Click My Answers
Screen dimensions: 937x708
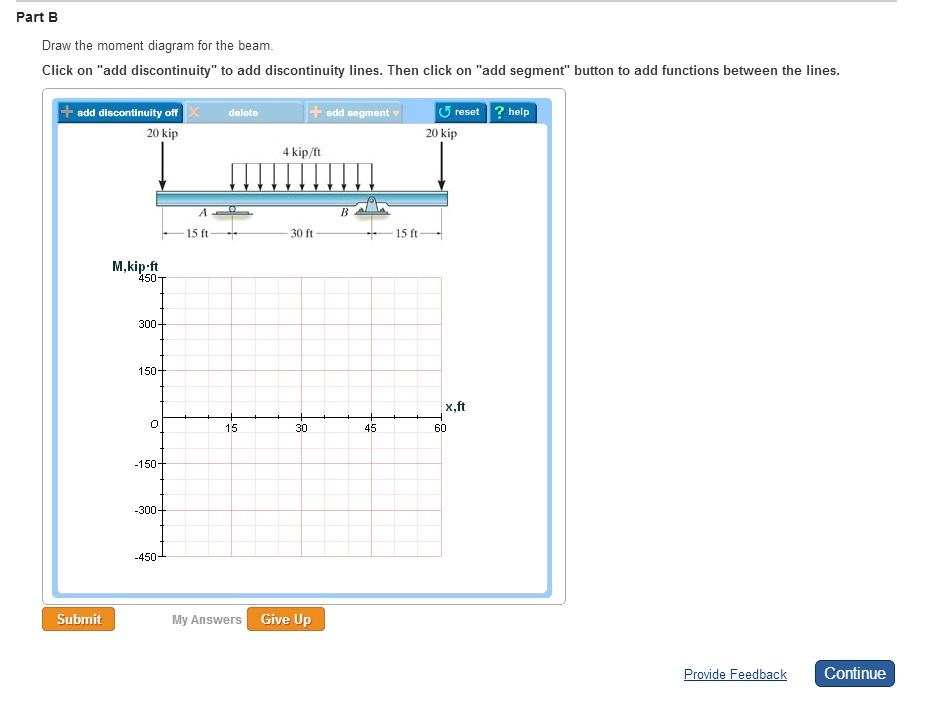coord(206,619)
